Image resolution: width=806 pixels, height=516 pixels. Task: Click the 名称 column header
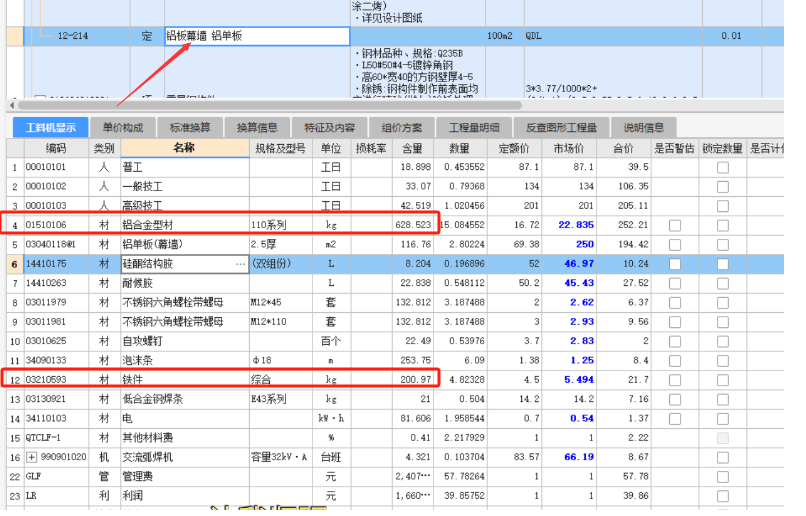[x=185, y=148]
